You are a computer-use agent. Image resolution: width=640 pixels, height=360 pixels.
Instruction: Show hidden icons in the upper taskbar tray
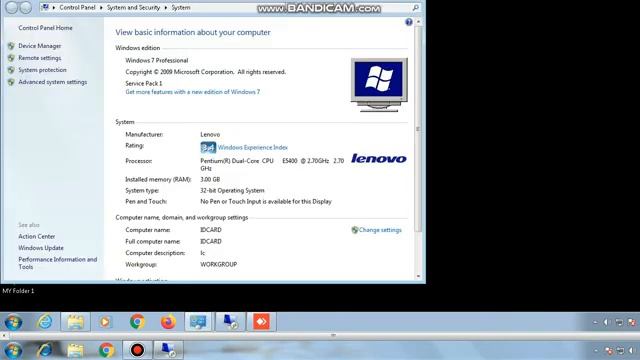[595, 322]
